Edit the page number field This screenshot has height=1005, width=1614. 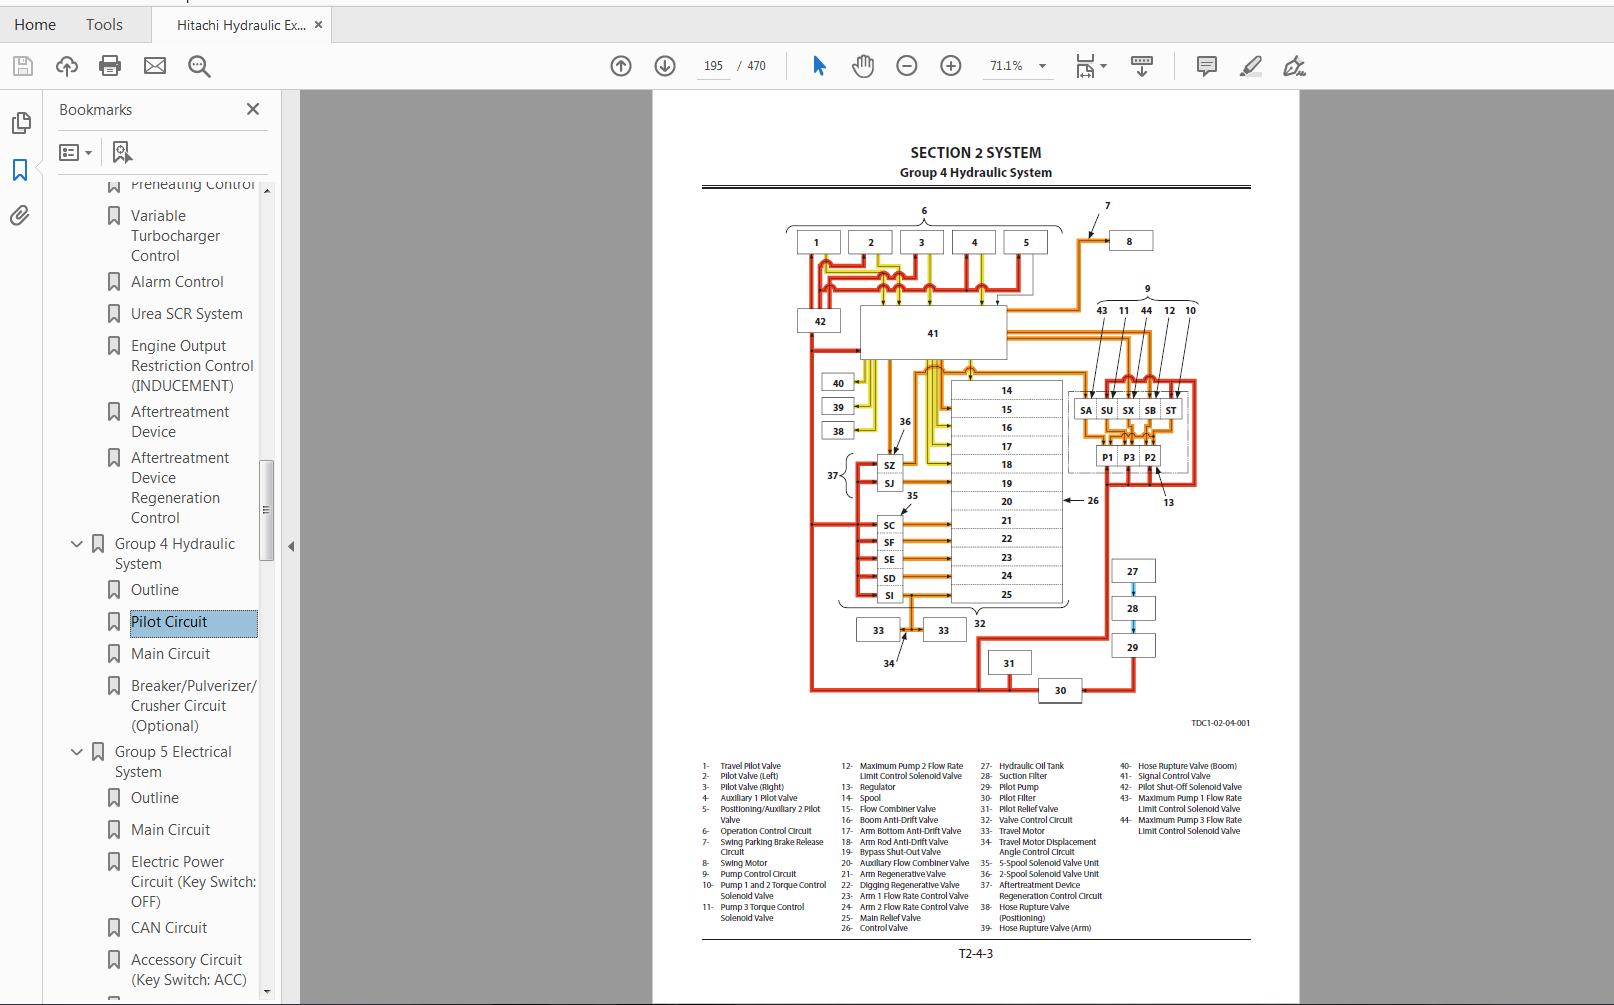tap(713, 65)
